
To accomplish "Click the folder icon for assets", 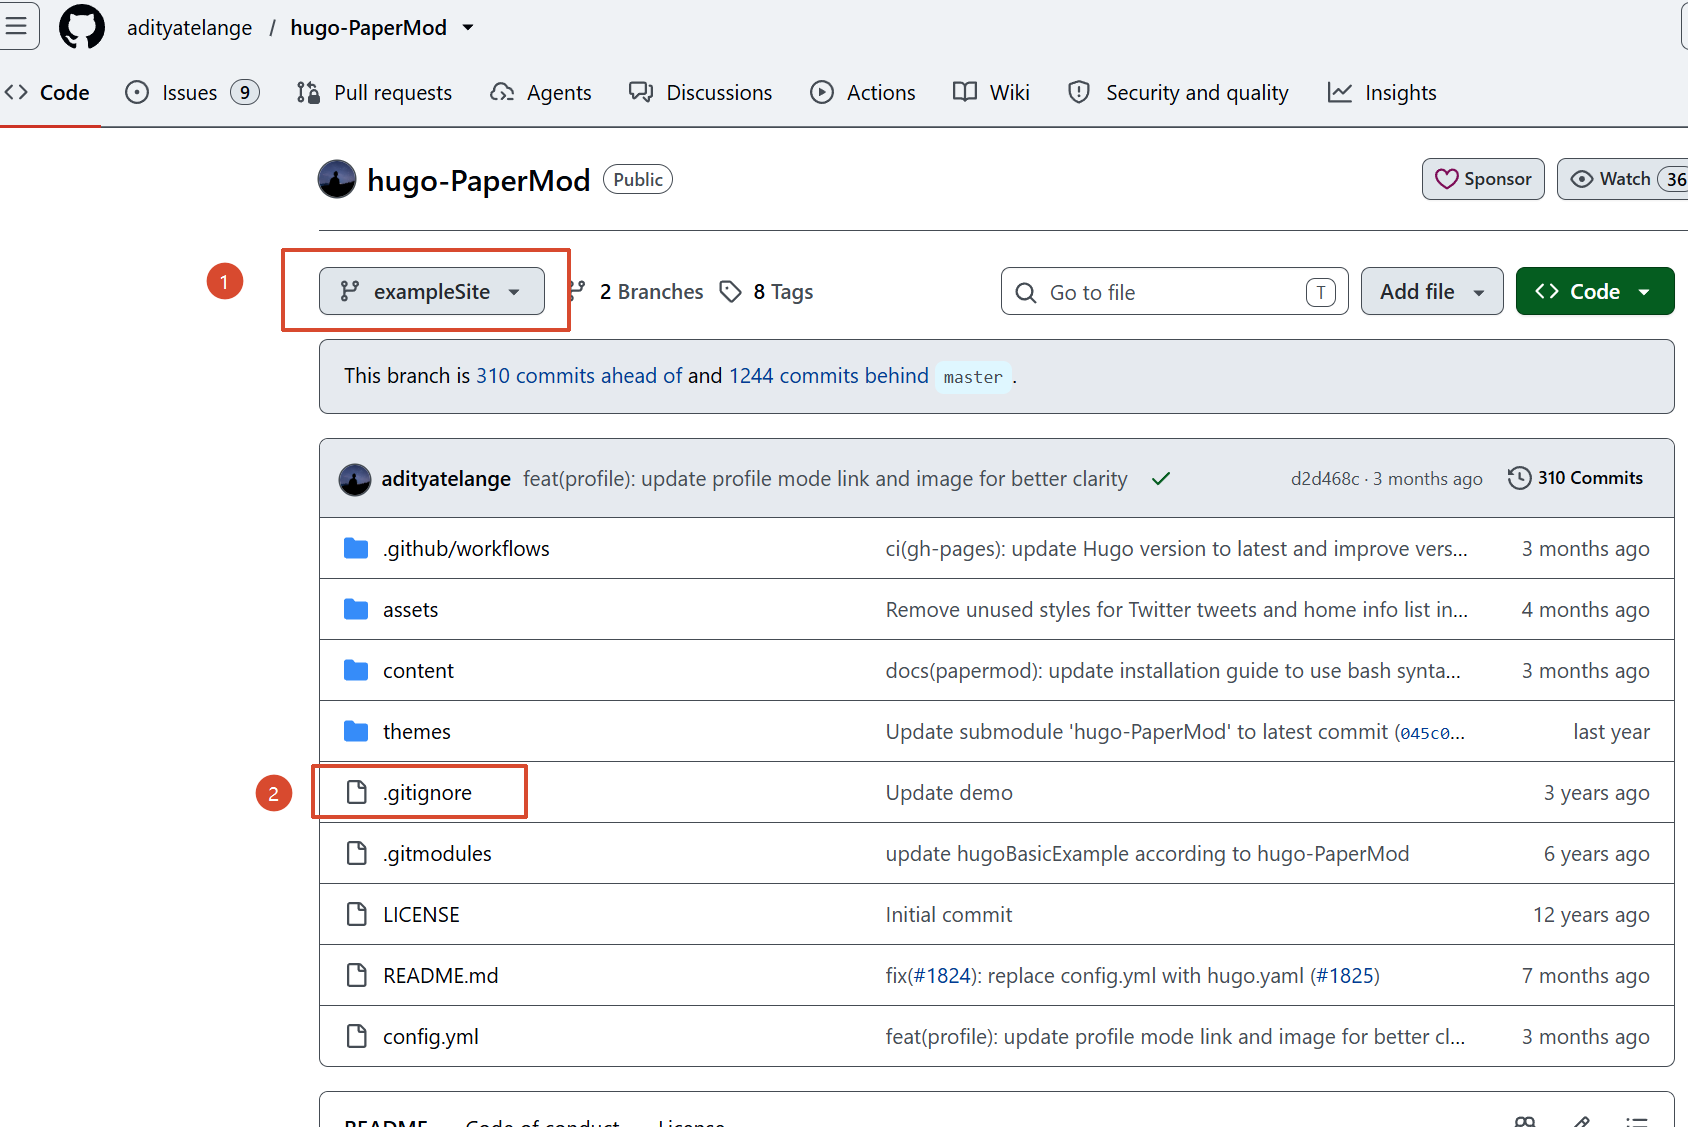I will coord(356,609).
